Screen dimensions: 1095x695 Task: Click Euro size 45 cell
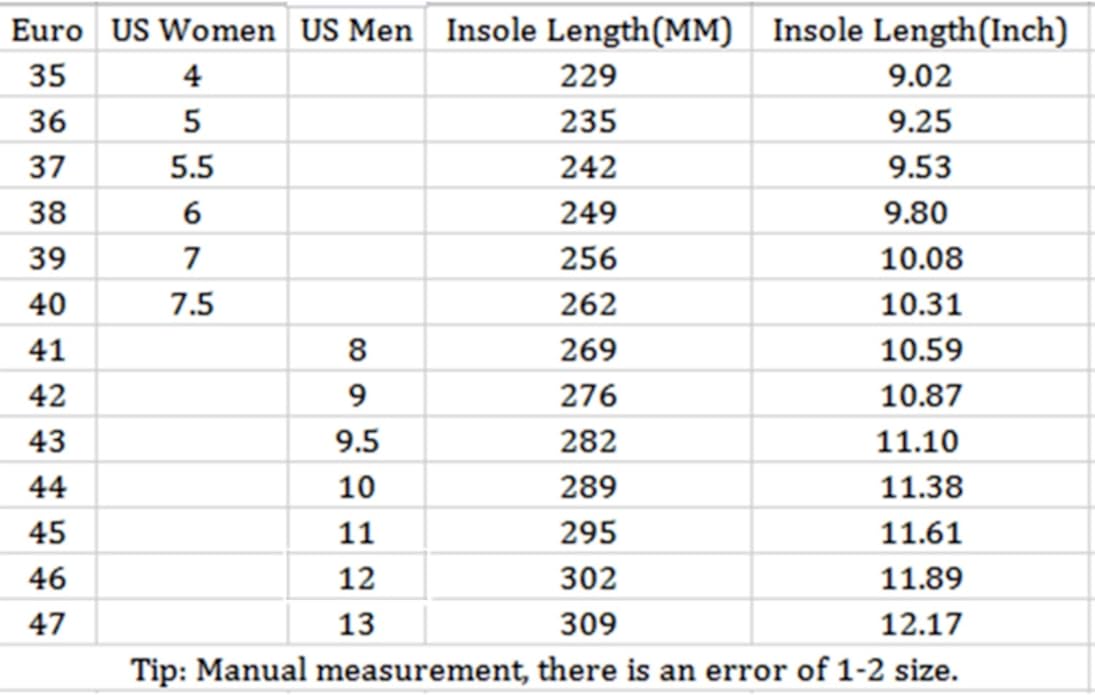(x=47, y=533)
